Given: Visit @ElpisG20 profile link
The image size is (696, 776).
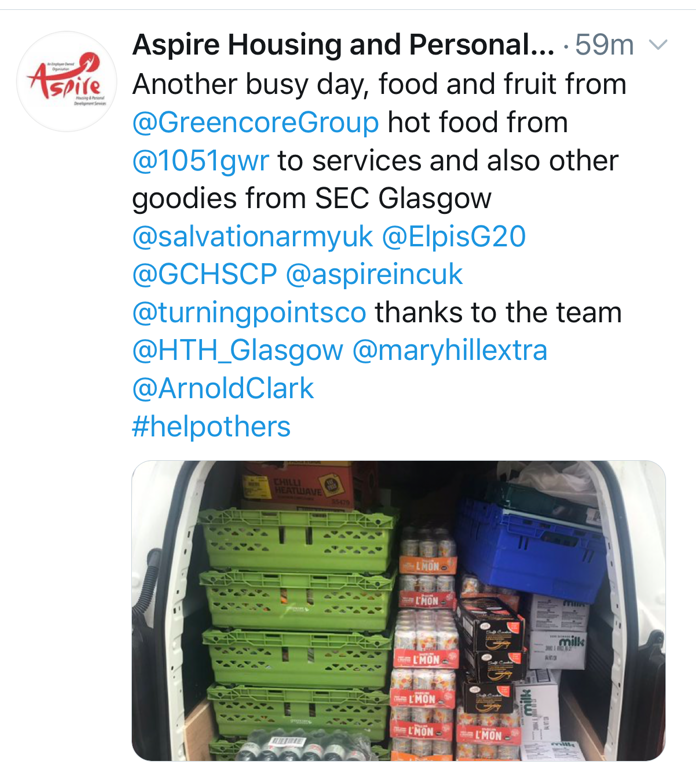Looking at the screenshot, I should pos(453,236).
